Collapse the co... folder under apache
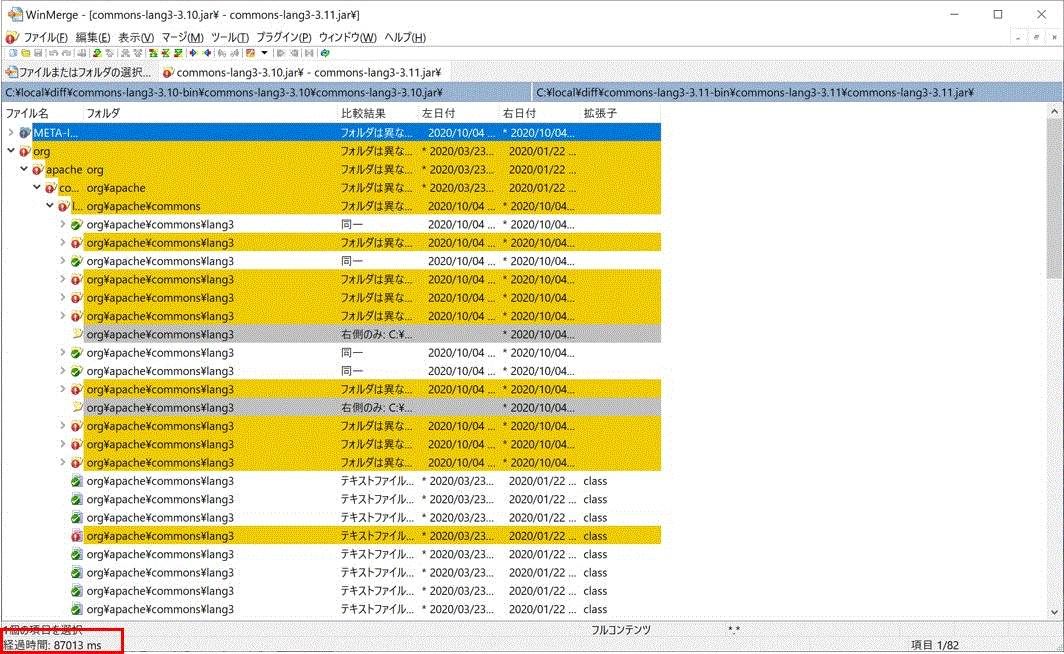1064x654 pixels. (37, 187)
